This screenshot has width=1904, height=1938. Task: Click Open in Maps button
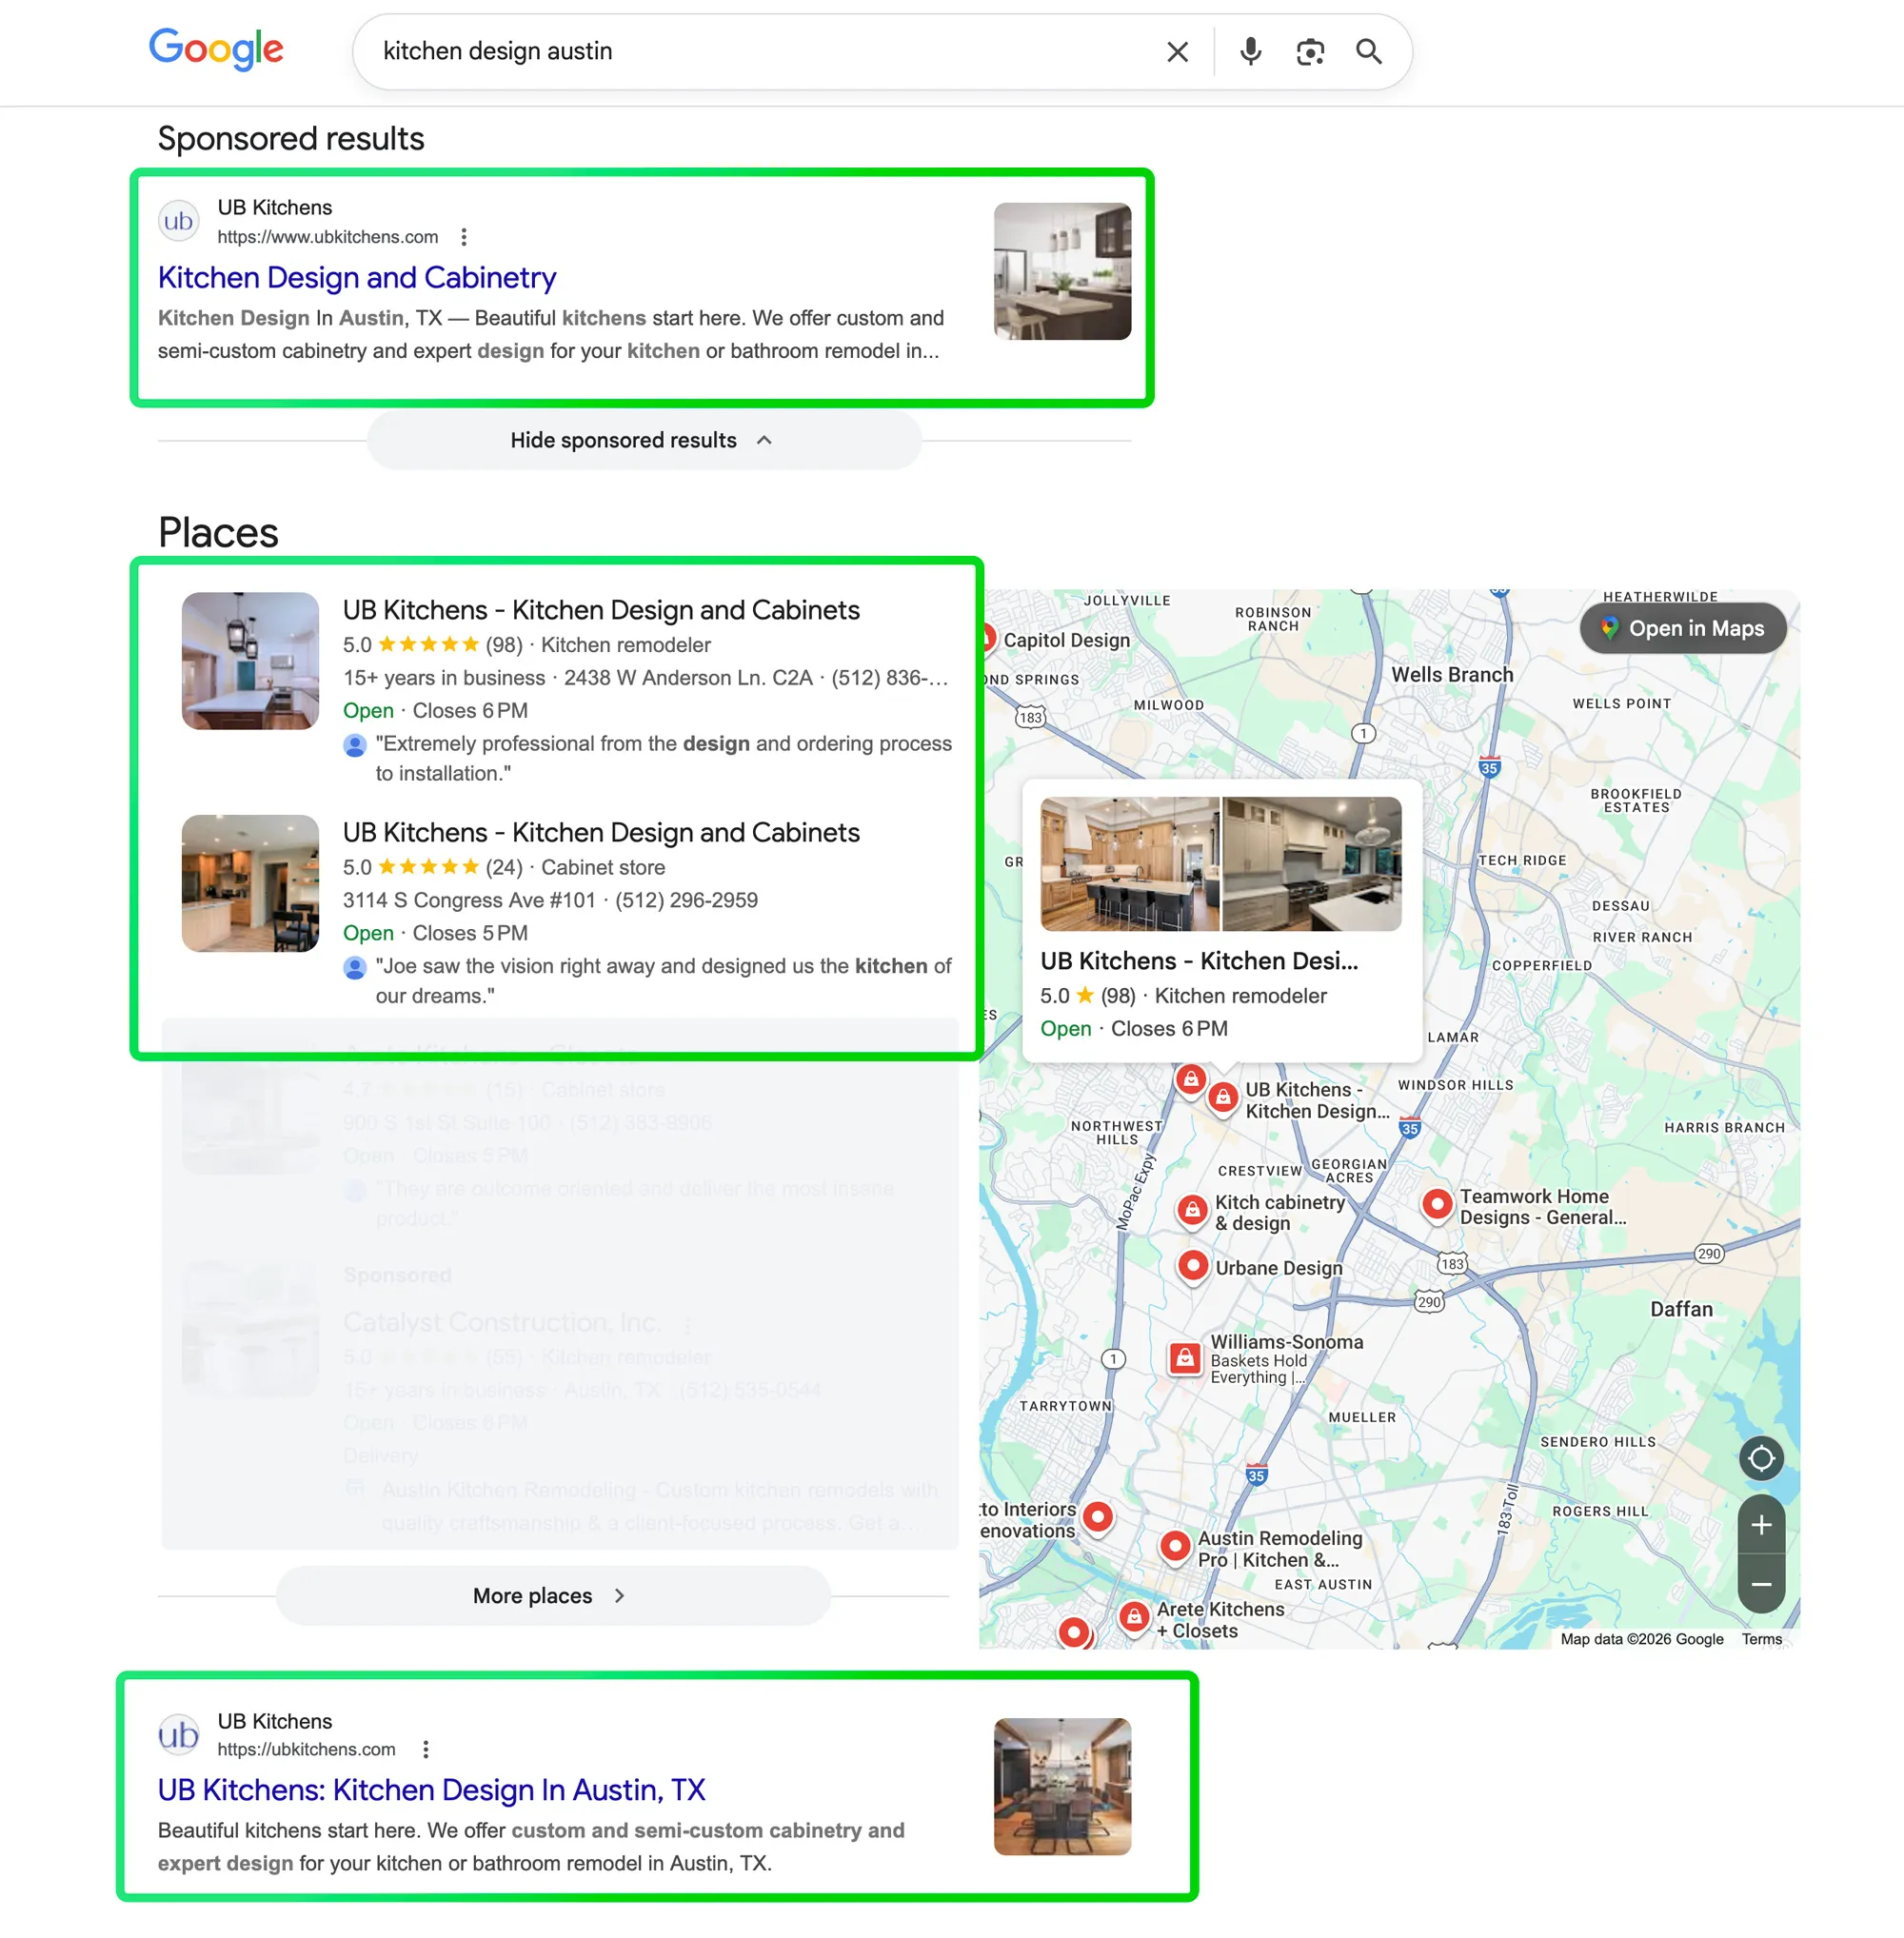(x=1682, y=628)
